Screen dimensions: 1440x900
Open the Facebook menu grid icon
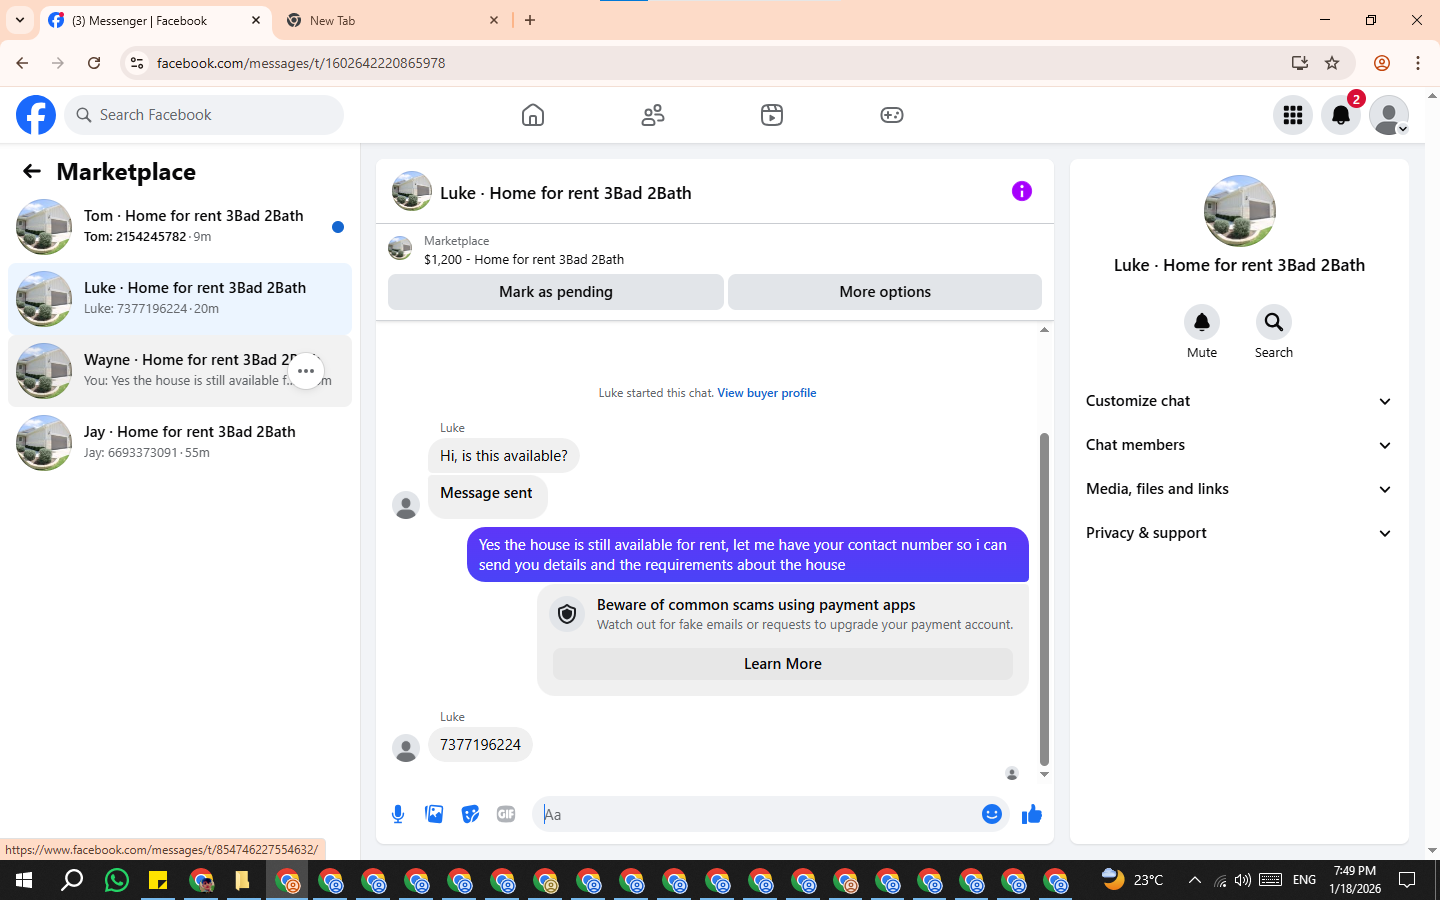pyautogui.click(x=1293, y=115)
